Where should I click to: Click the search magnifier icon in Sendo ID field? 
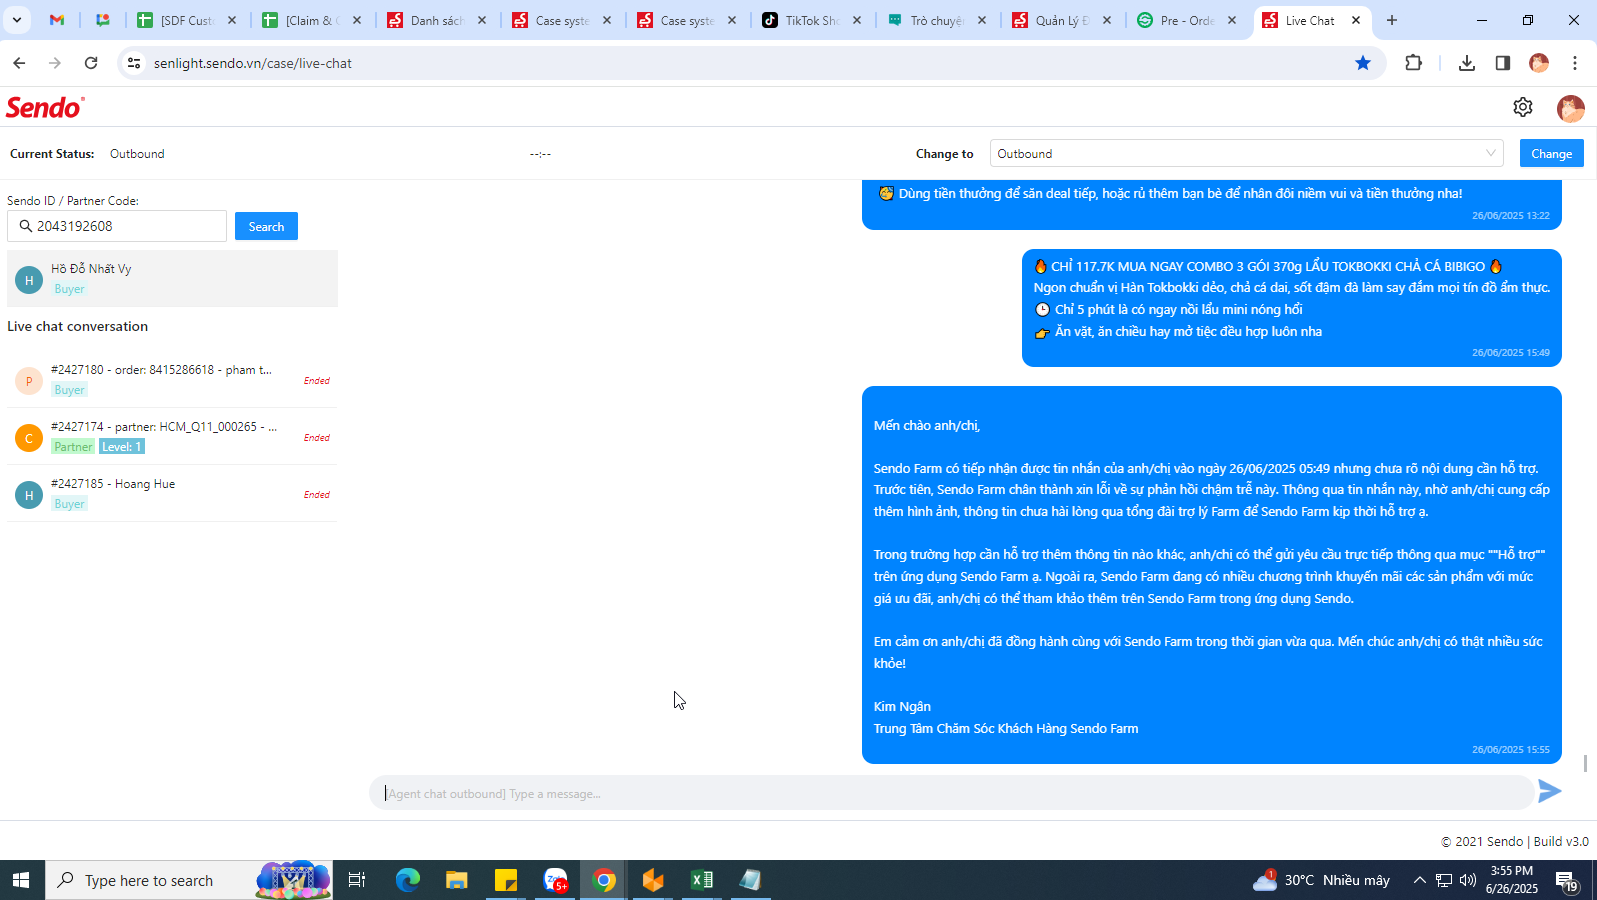click(26, 226)
